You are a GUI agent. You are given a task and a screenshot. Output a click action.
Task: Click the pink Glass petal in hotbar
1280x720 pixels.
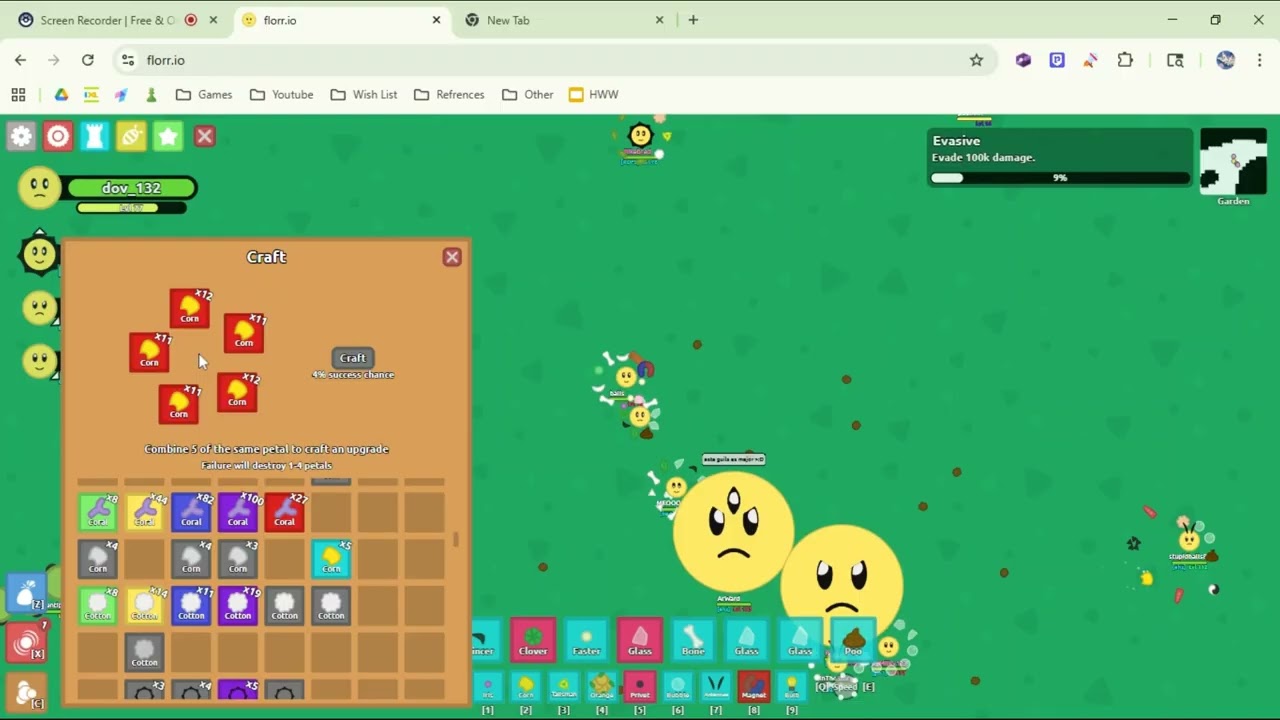point(640,640)
